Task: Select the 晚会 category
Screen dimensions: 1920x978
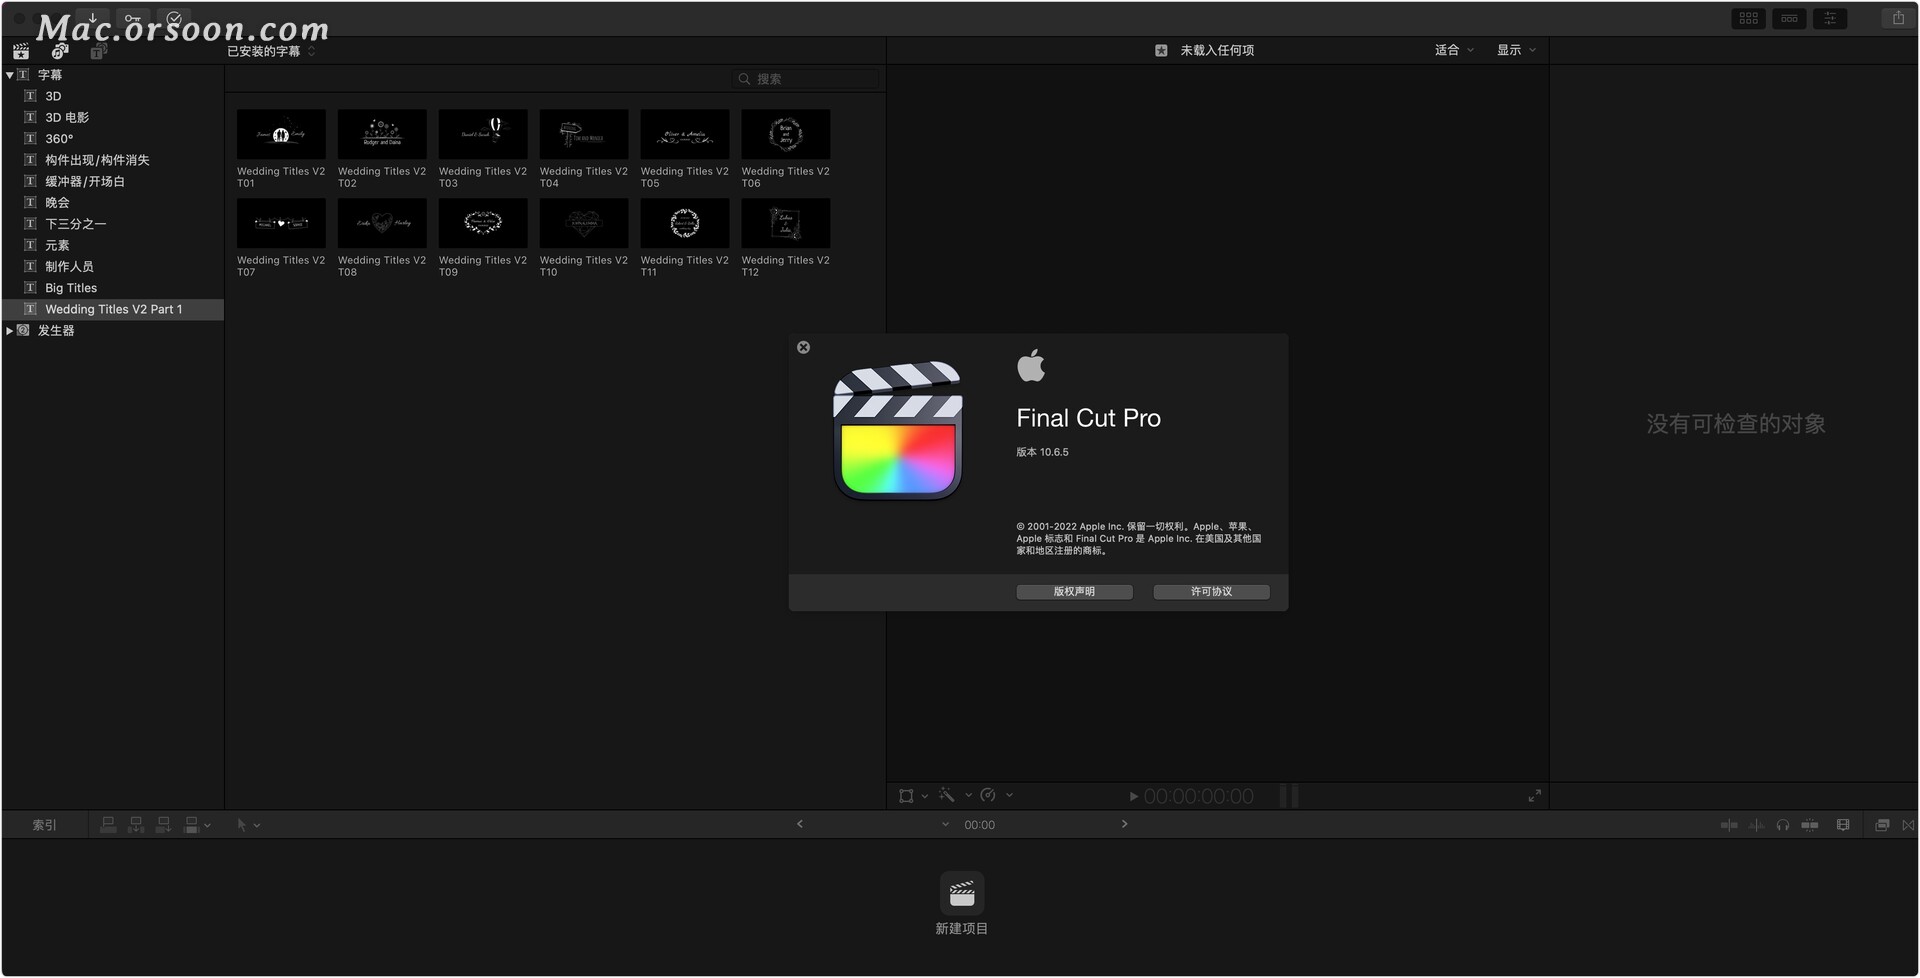Action: [x=113, y=203]
